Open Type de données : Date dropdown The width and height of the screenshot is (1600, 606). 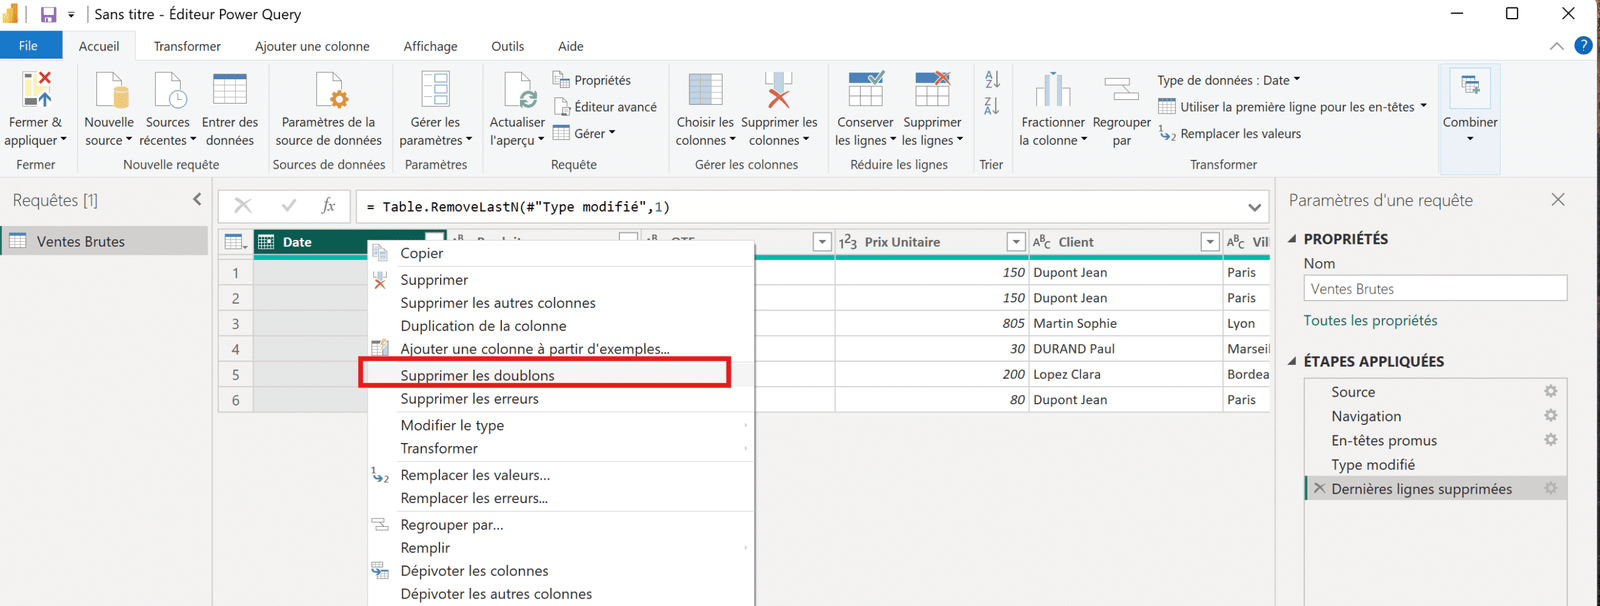tap(1229, 80)
